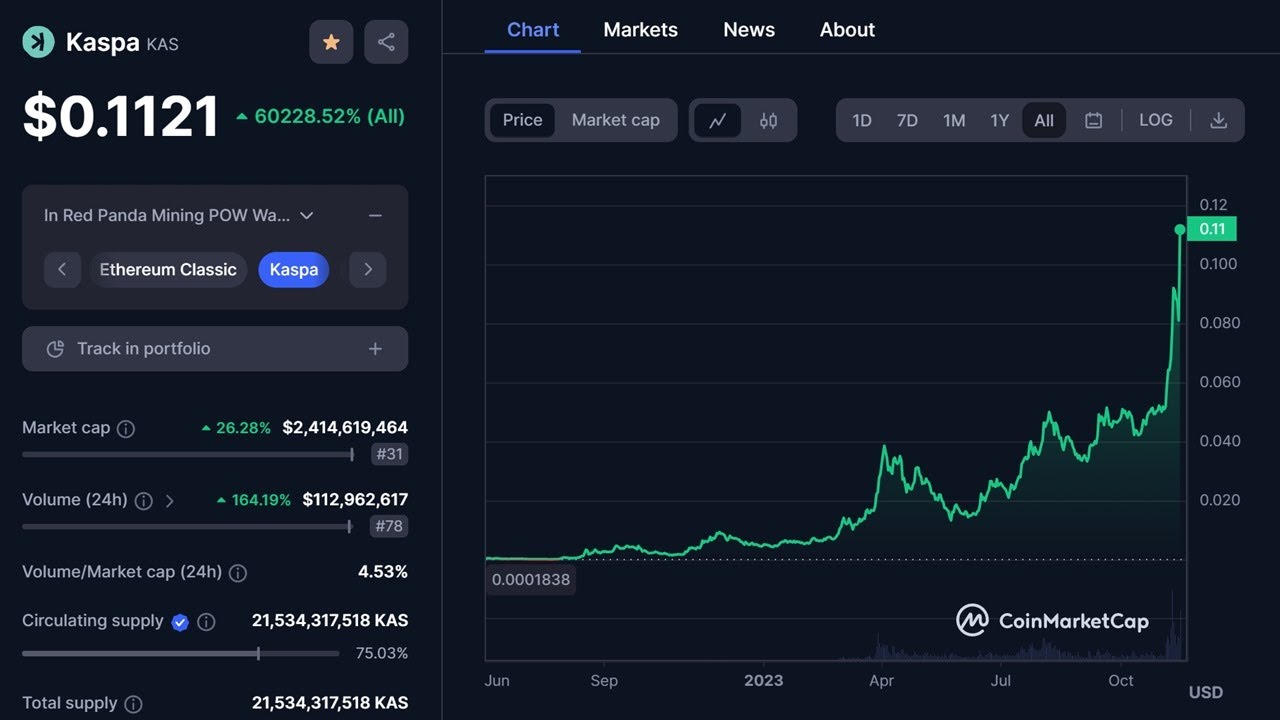Collapse the watchlist panel with minus
The width and height of the screenshot is (1280, 720).
(375, 215)
